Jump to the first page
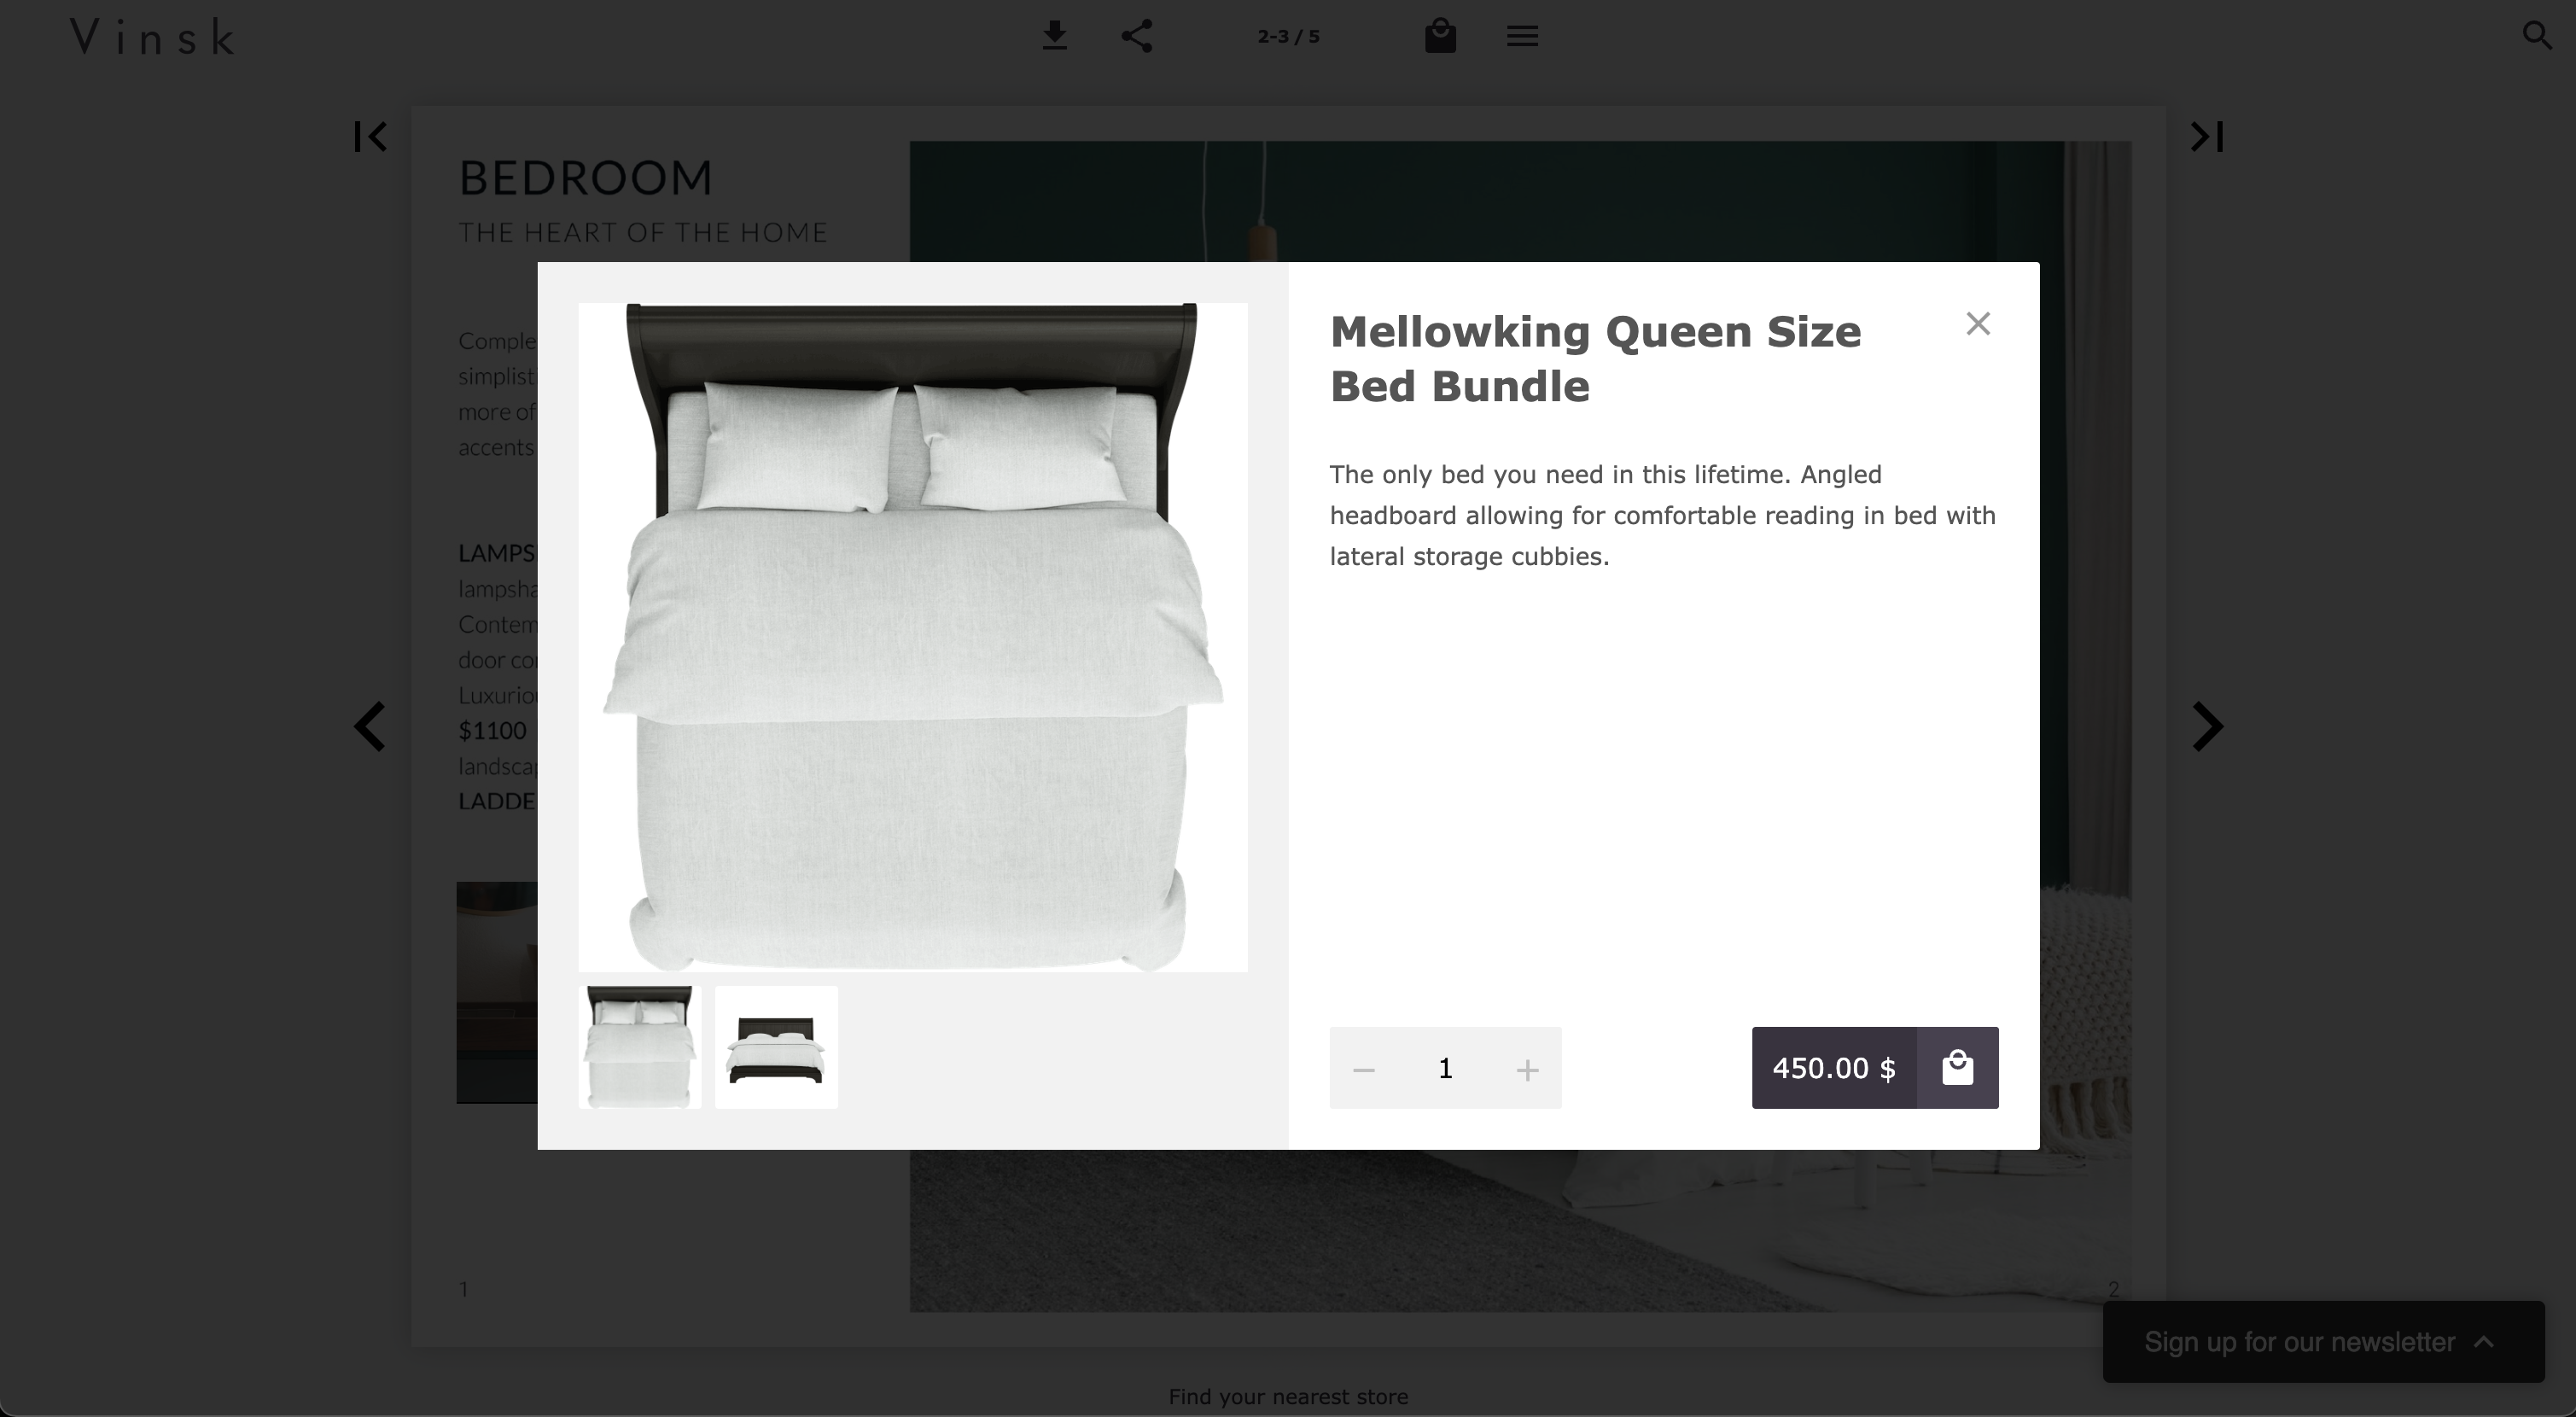 370,136
